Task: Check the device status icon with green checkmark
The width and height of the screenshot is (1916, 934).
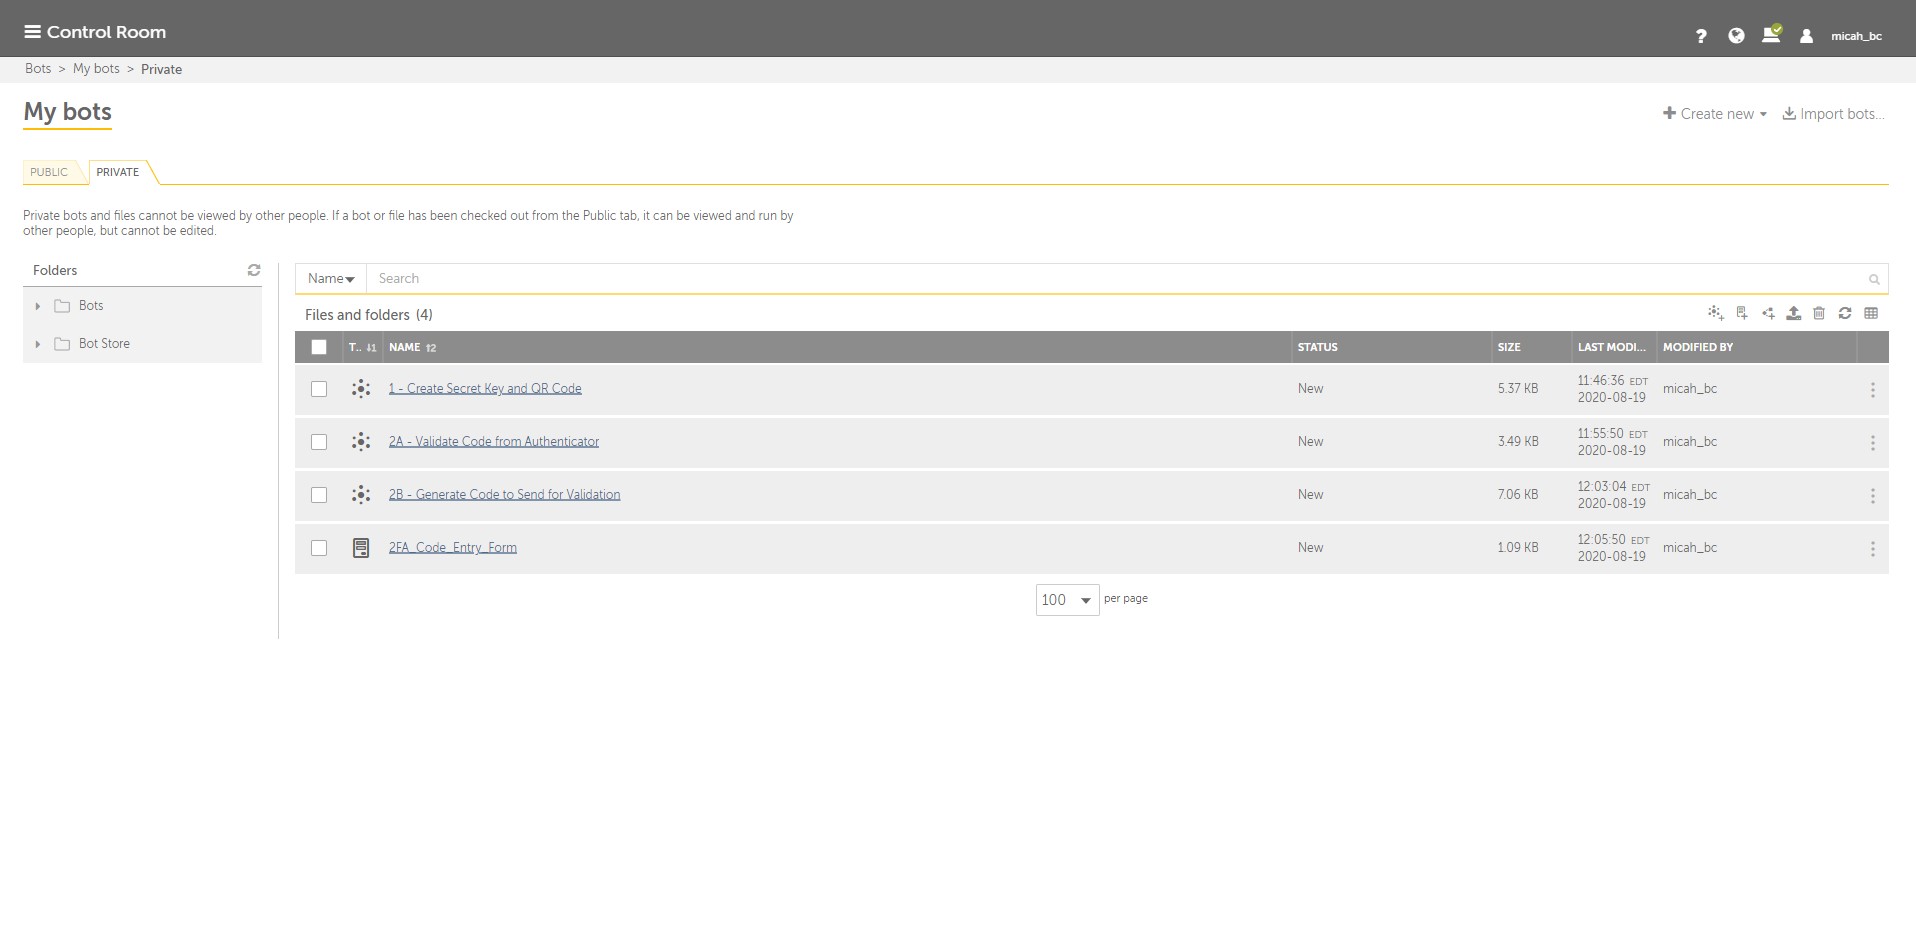Action: (x=1771, y=34)
